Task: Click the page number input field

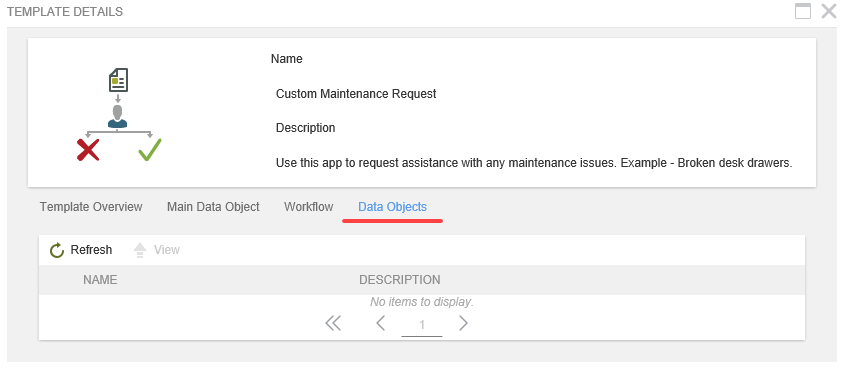Action: tap(422, 325)
